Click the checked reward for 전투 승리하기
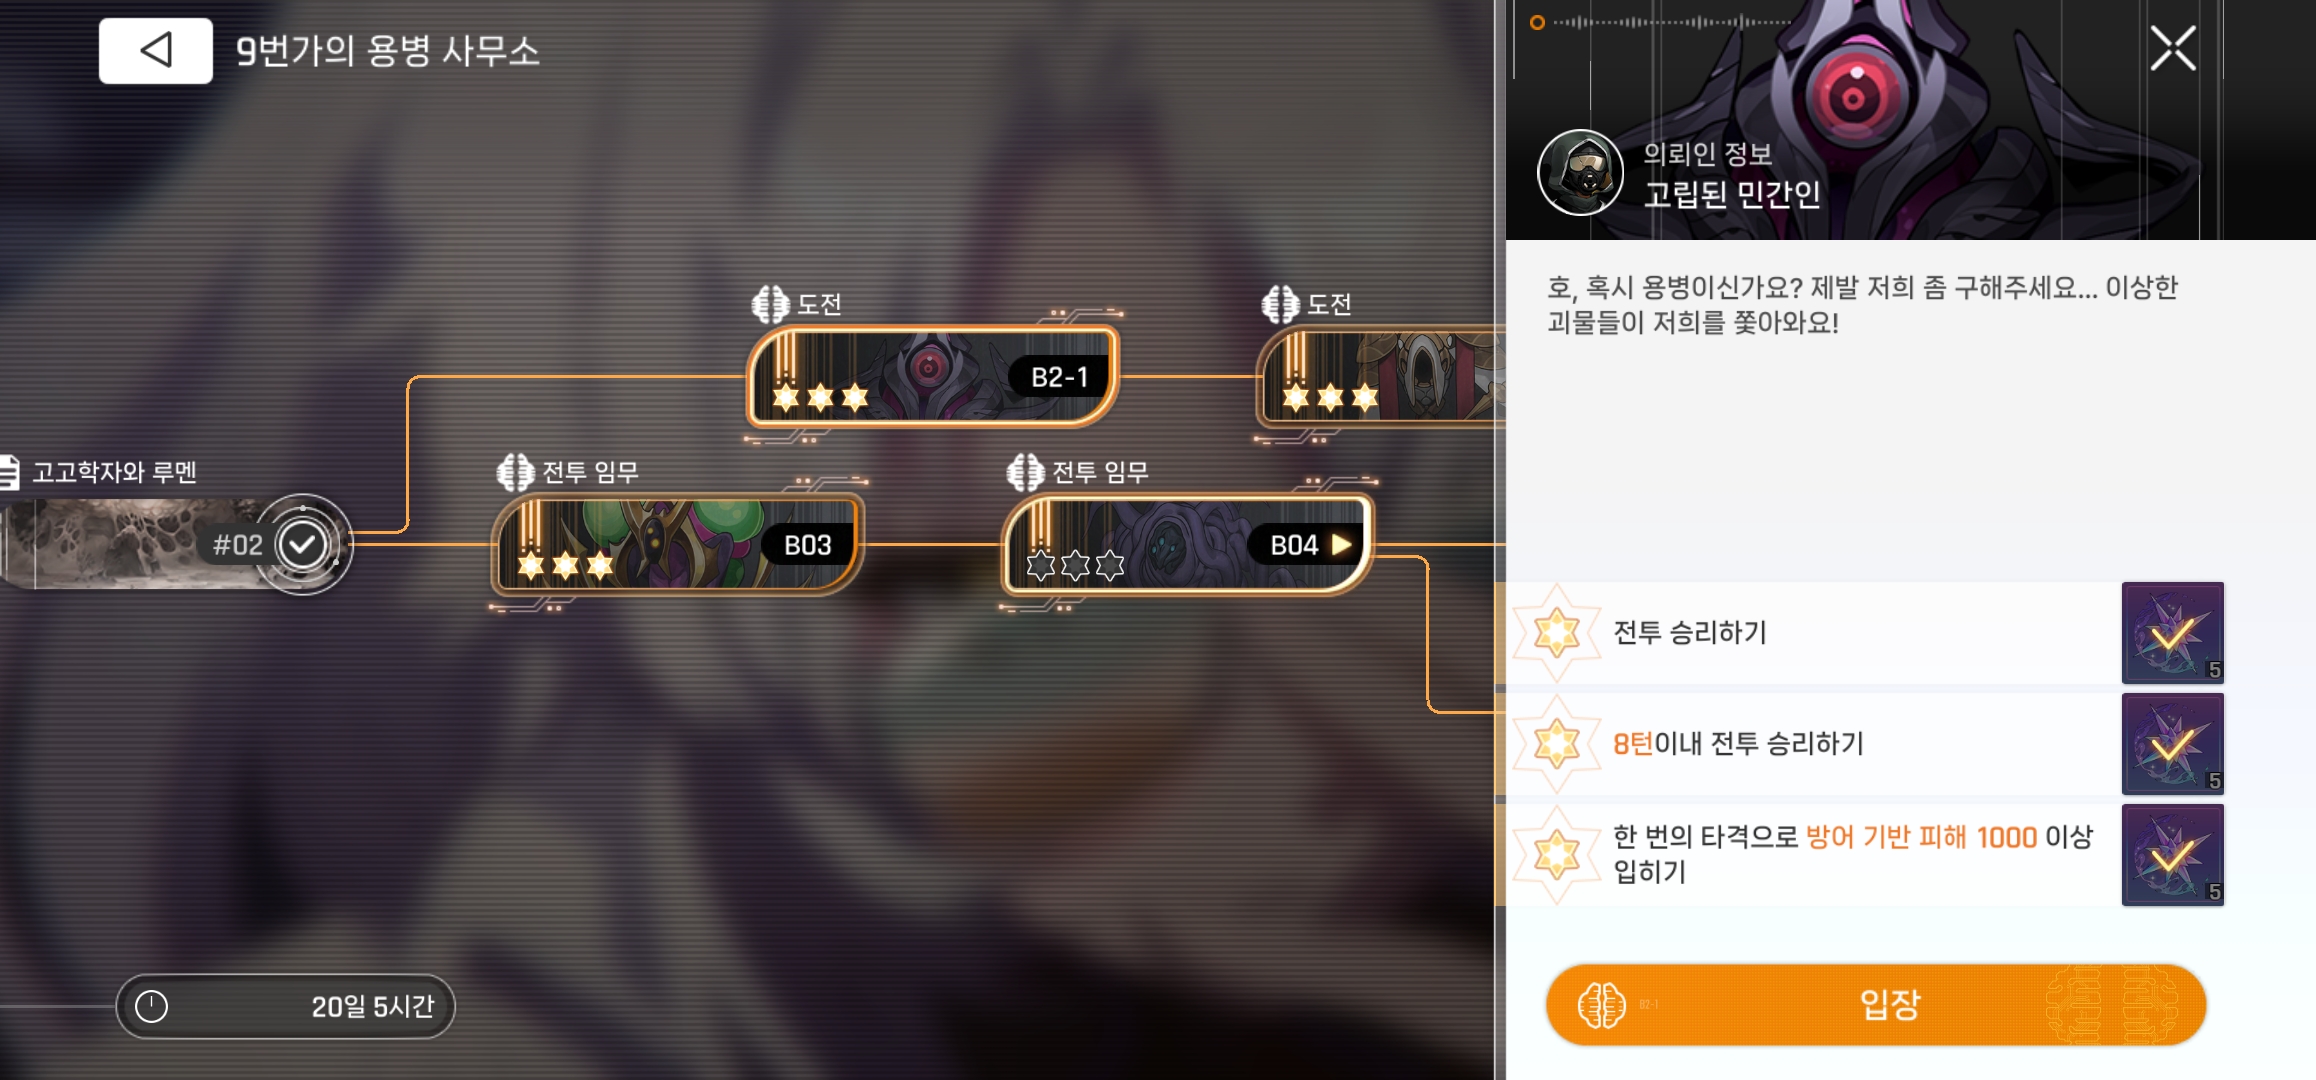This screenshot has height=1080, width=2316. pos(2173,633)
